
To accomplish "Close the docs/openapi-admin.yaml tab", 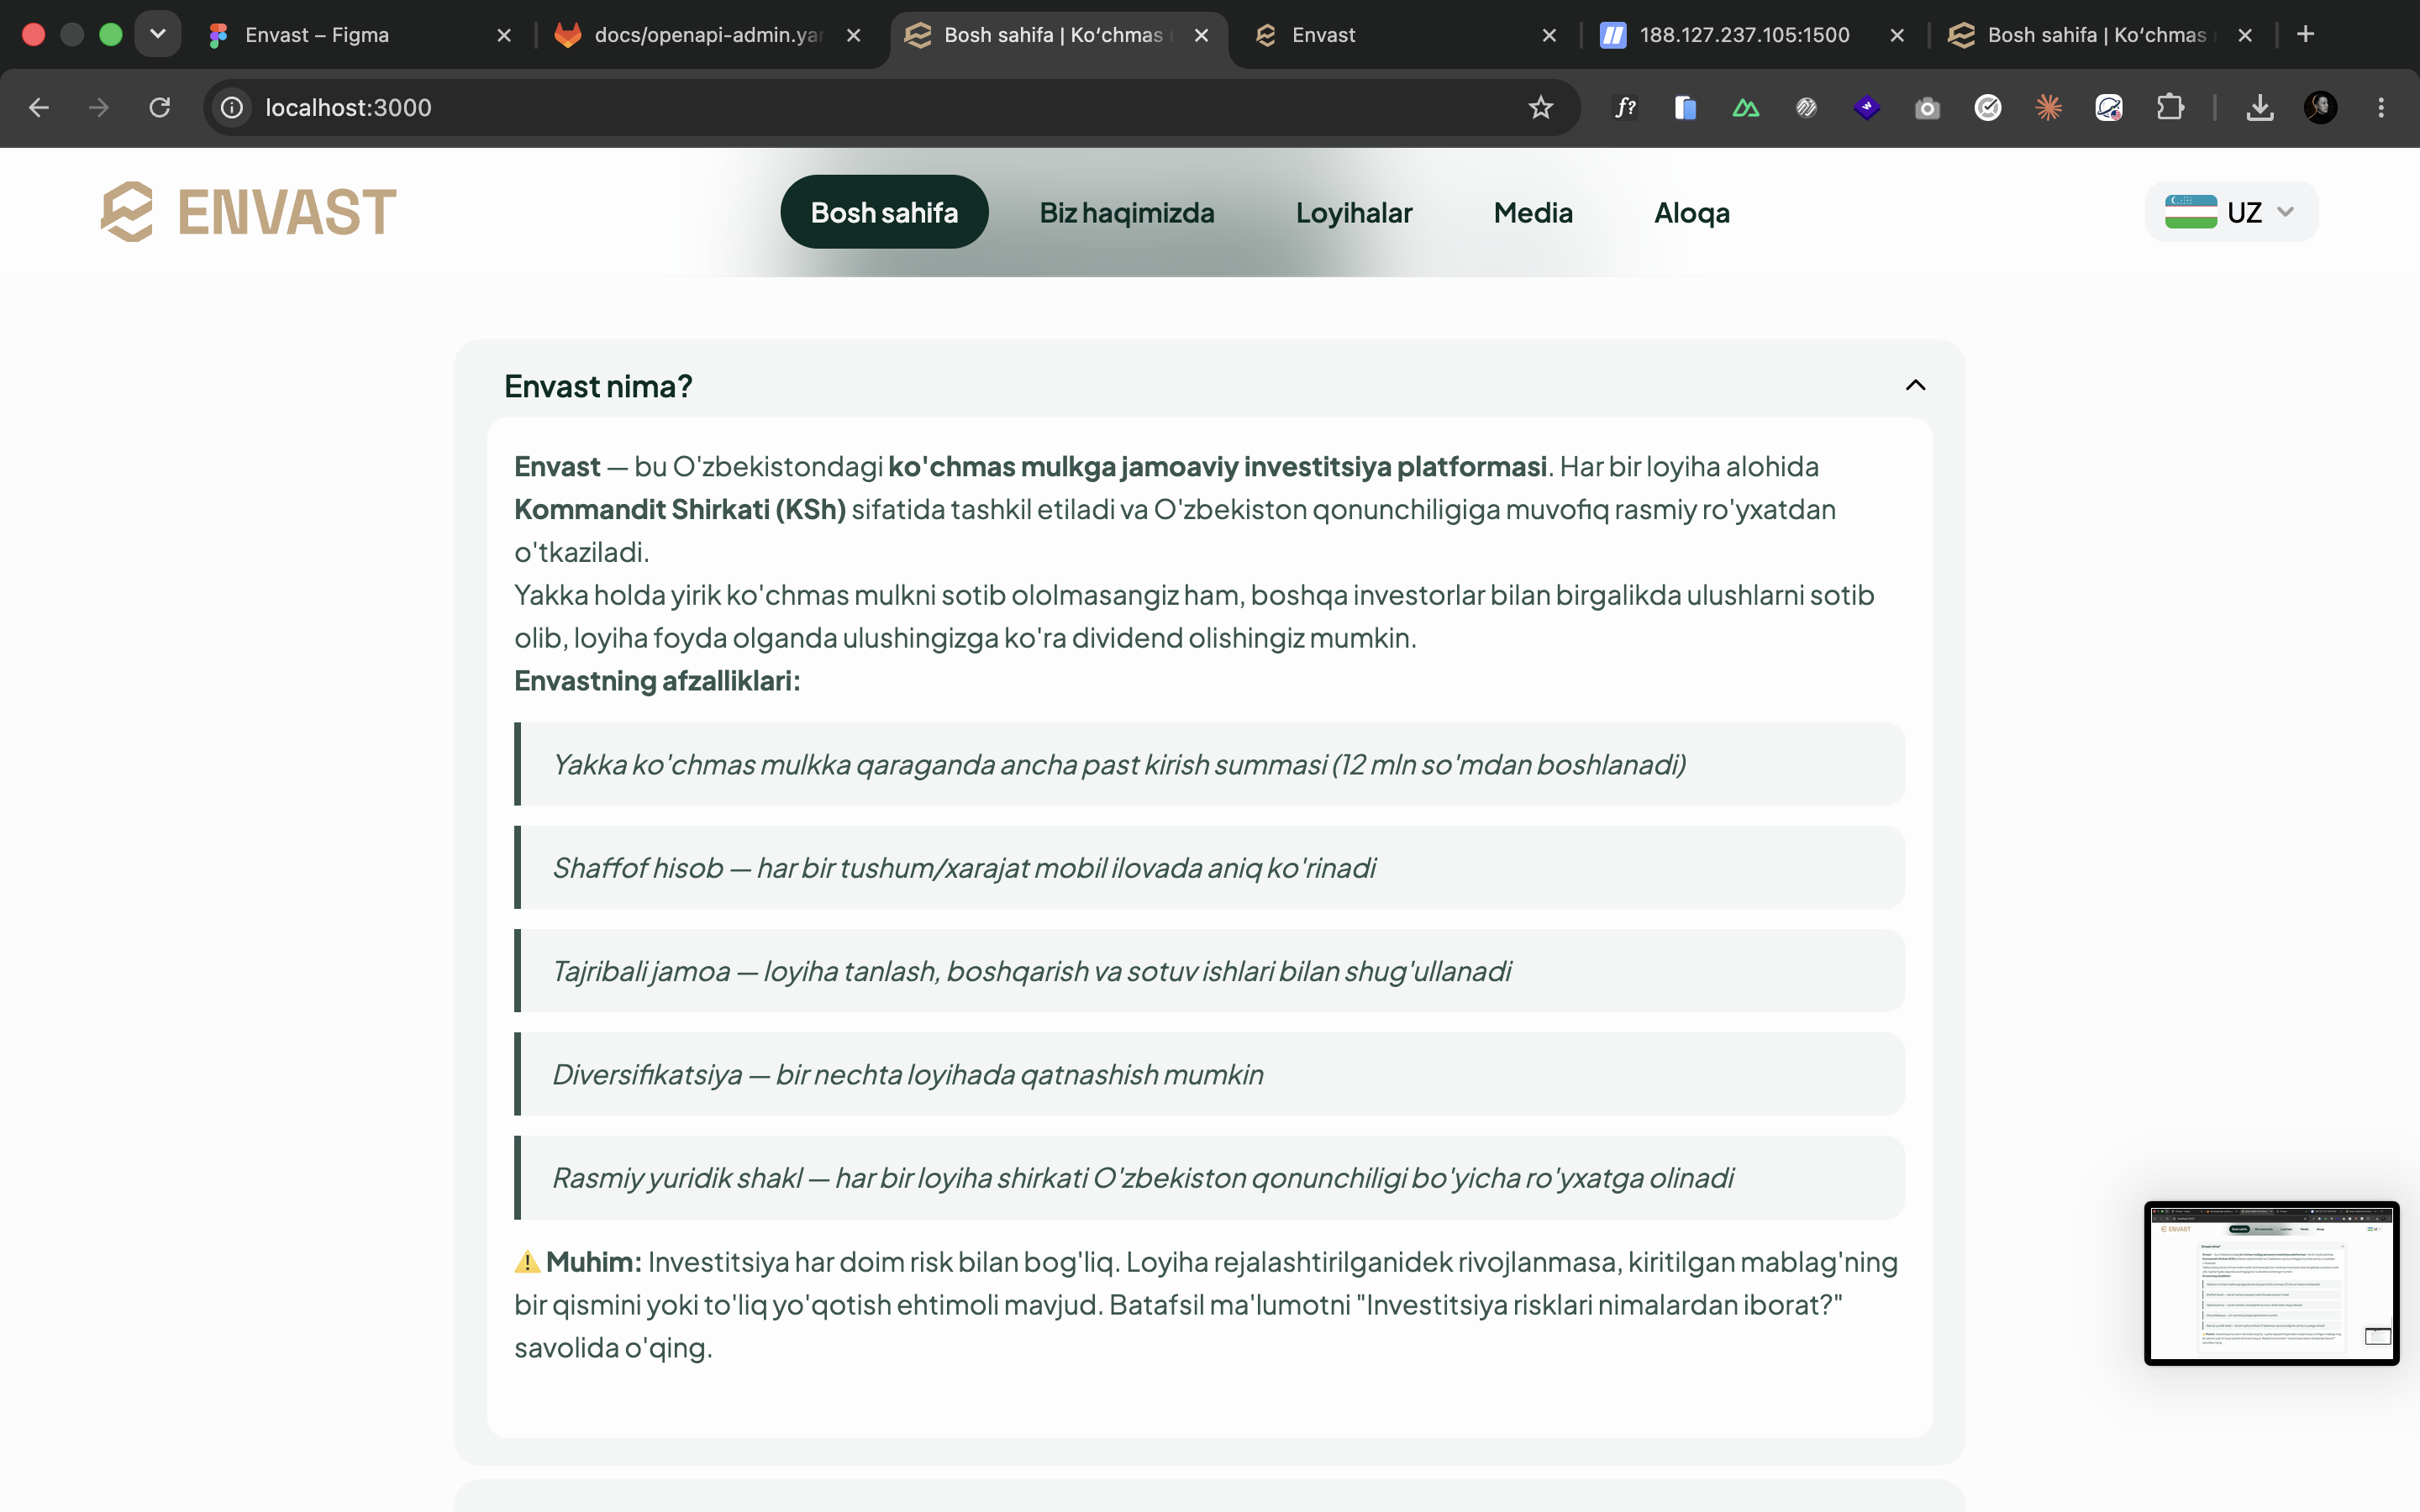I will click(x=853, y=35).
